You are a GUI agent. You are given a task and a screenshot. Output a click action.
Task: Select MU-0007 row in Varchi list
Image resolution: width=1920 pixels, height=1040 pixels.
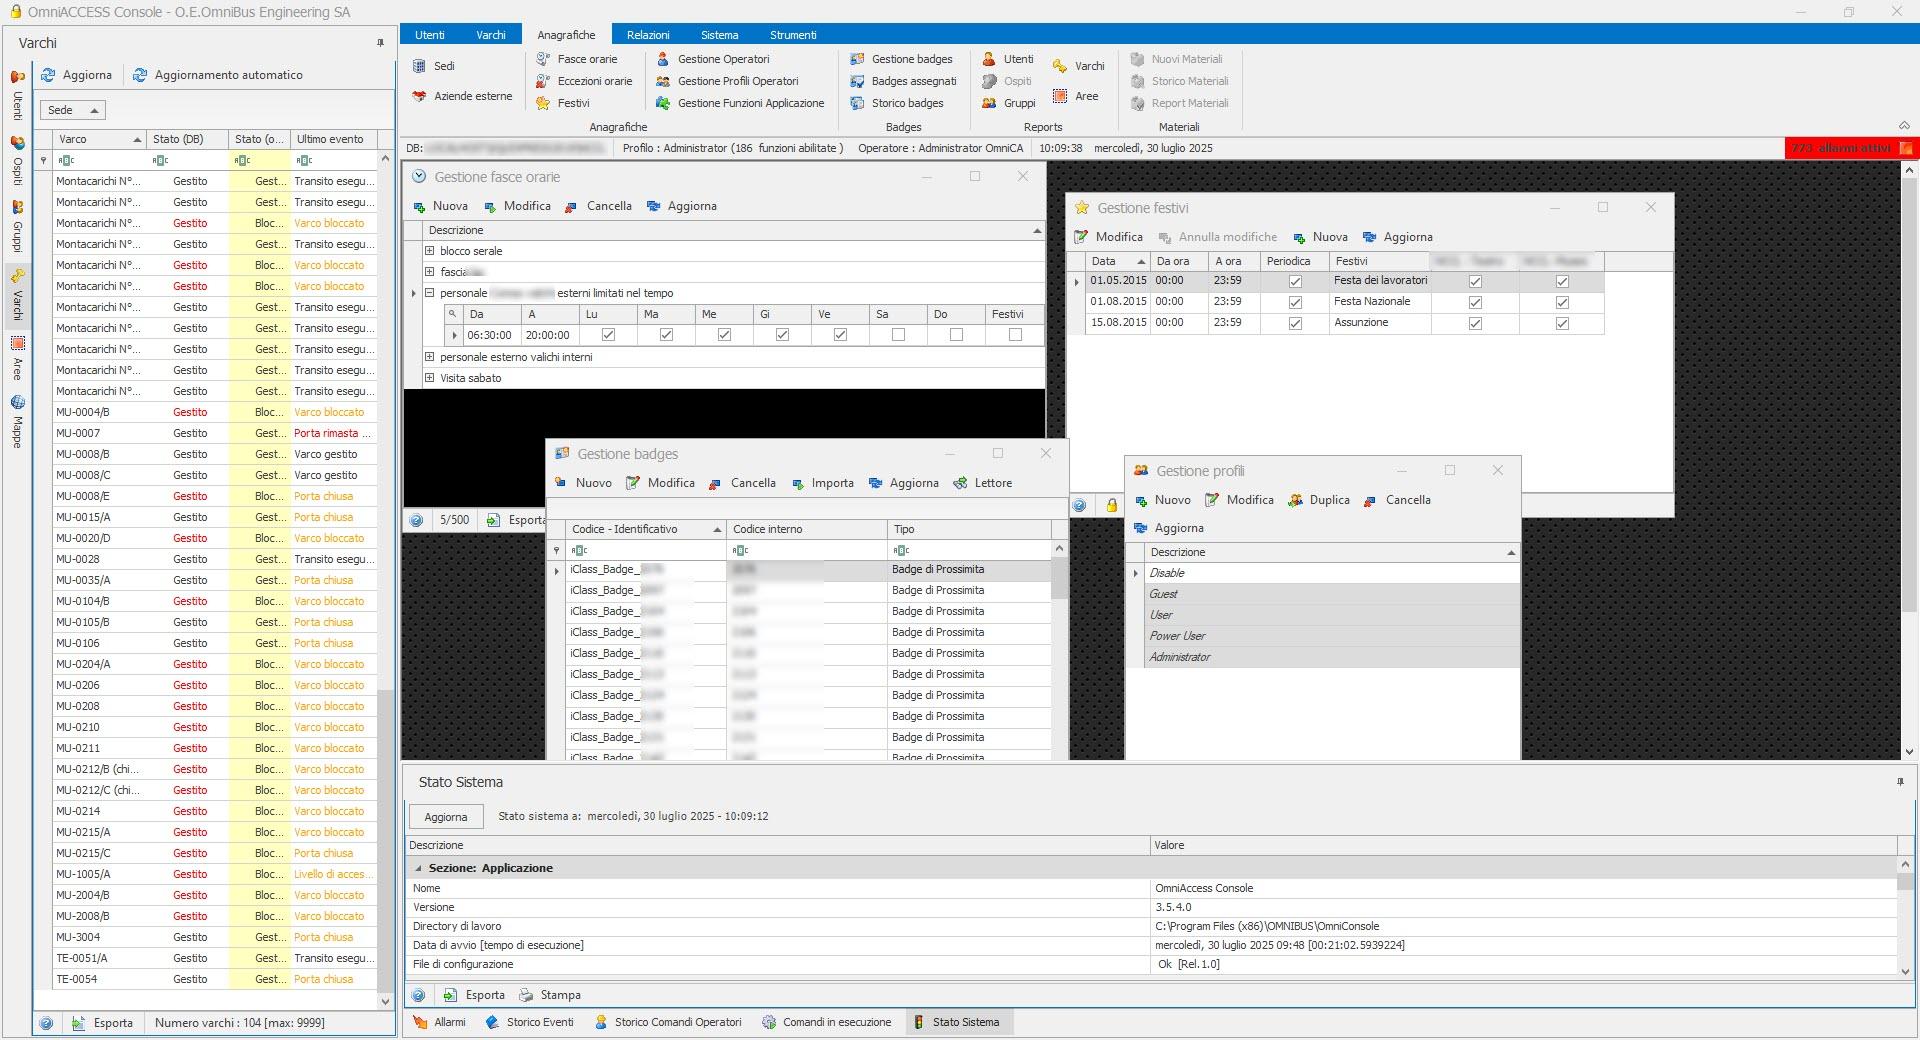click(x=215, y=433)
